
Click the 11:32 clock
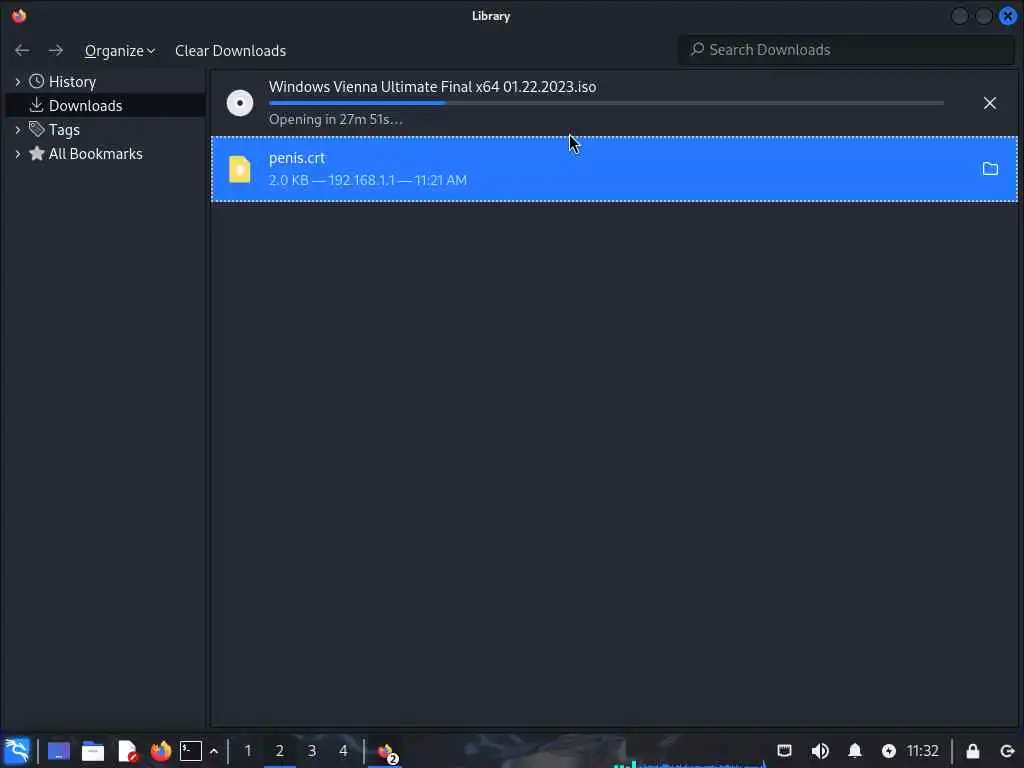(x=923, y=751)
